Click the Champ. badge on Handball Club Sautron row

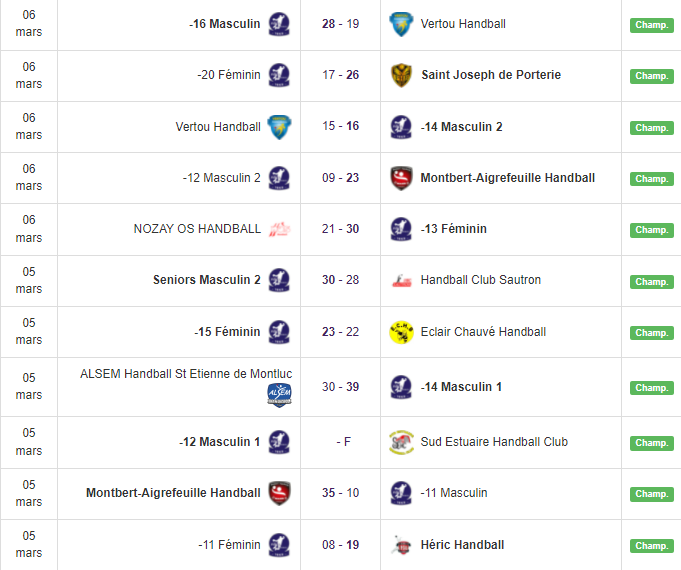[651, 281]
